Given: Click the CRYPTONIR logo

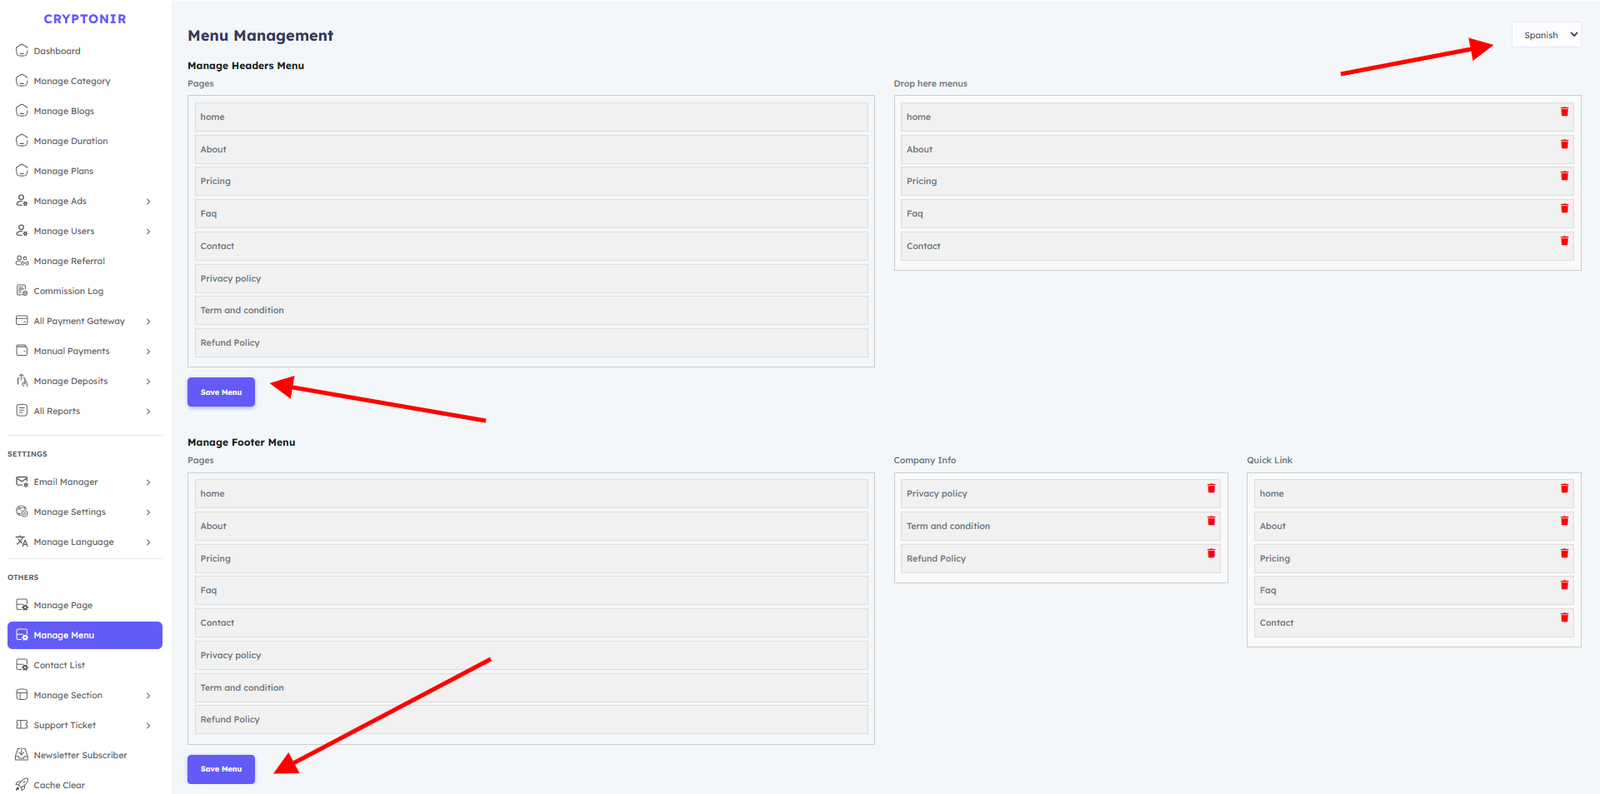Looking at the screenshot, I should pyautogui.click(x=85, y=19).
